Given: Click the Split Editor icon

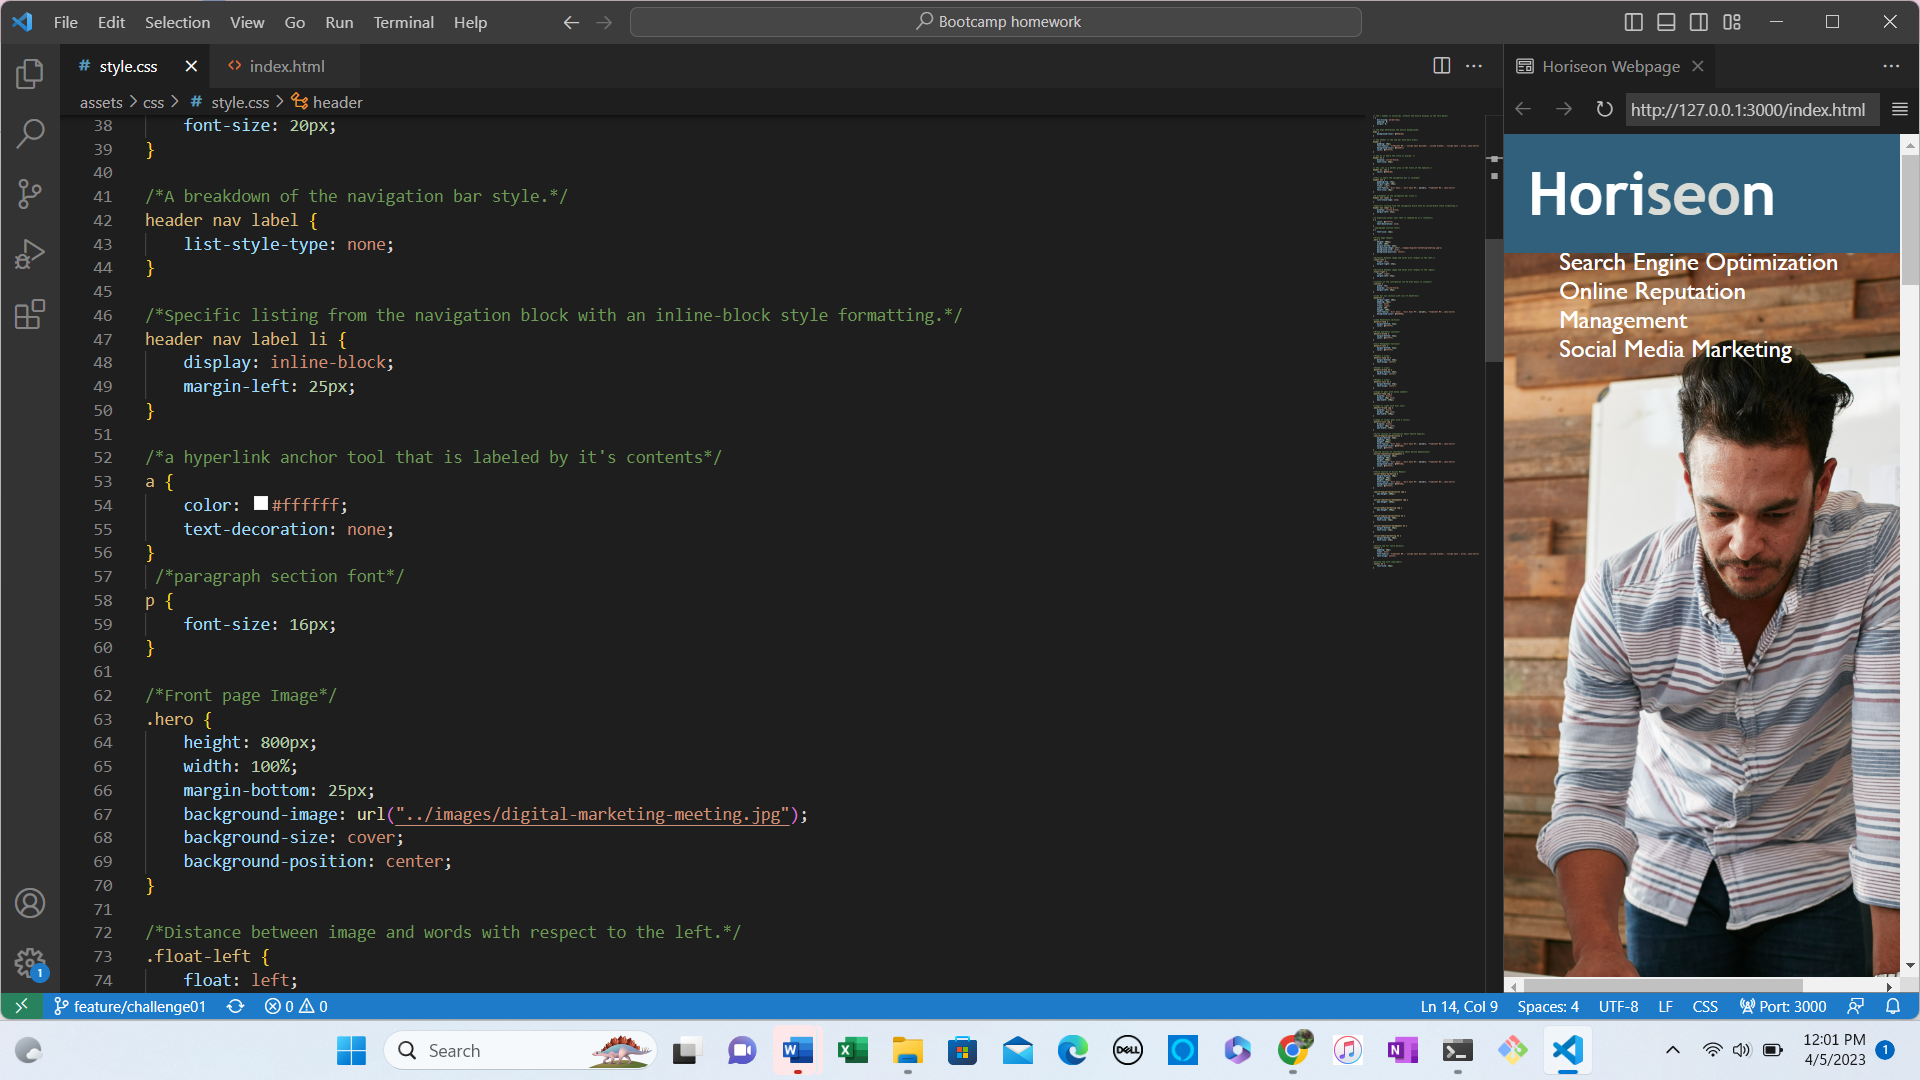Looking at the screenshot, I should [1441, 65].
